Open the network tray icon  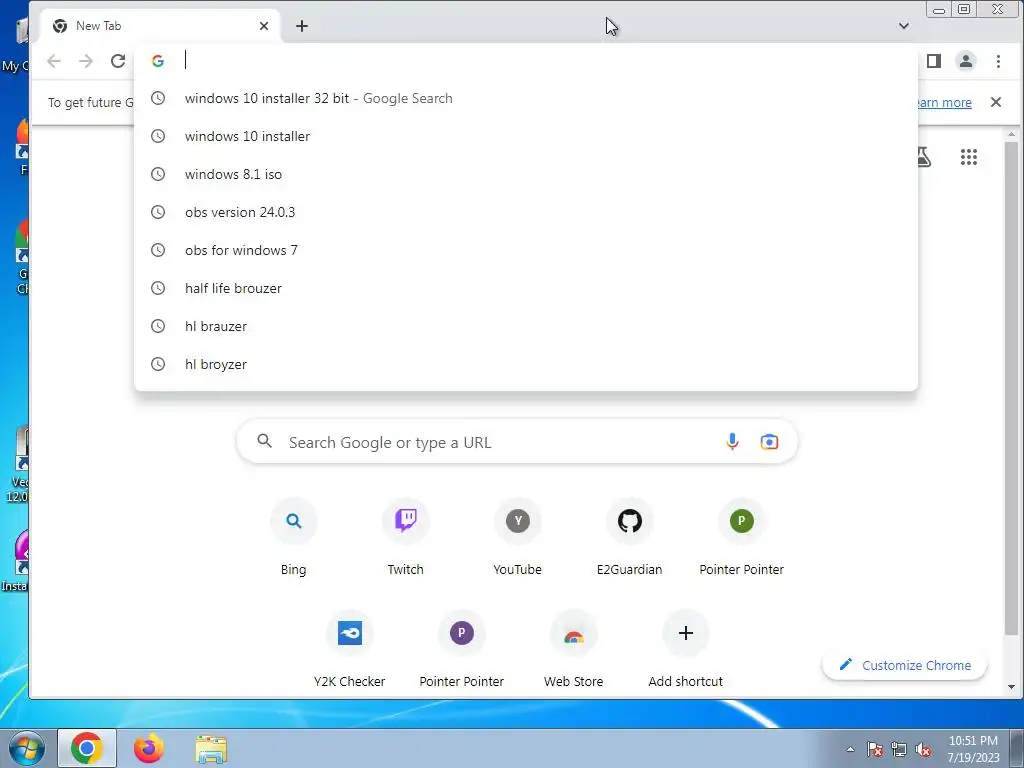click(899, 750)
